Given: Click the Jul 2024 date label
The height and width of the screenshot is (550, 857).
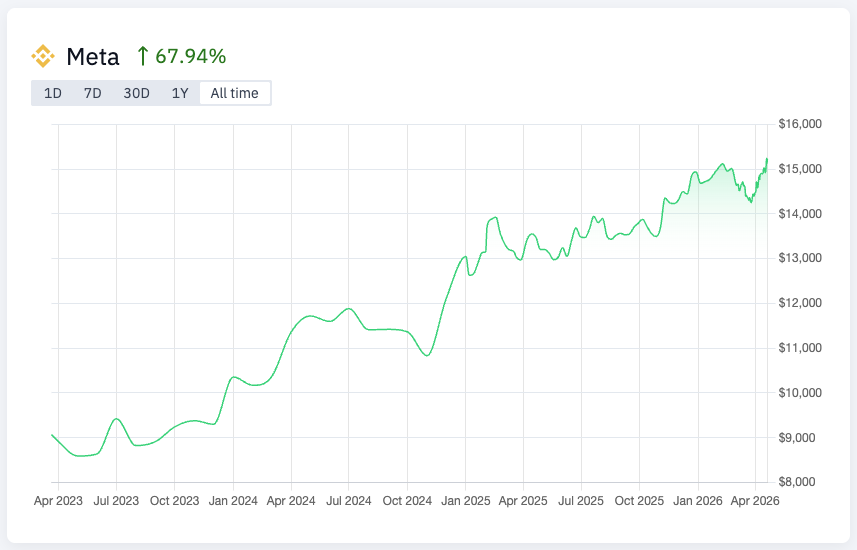Looking at the screenshot, I should point(349,501).
